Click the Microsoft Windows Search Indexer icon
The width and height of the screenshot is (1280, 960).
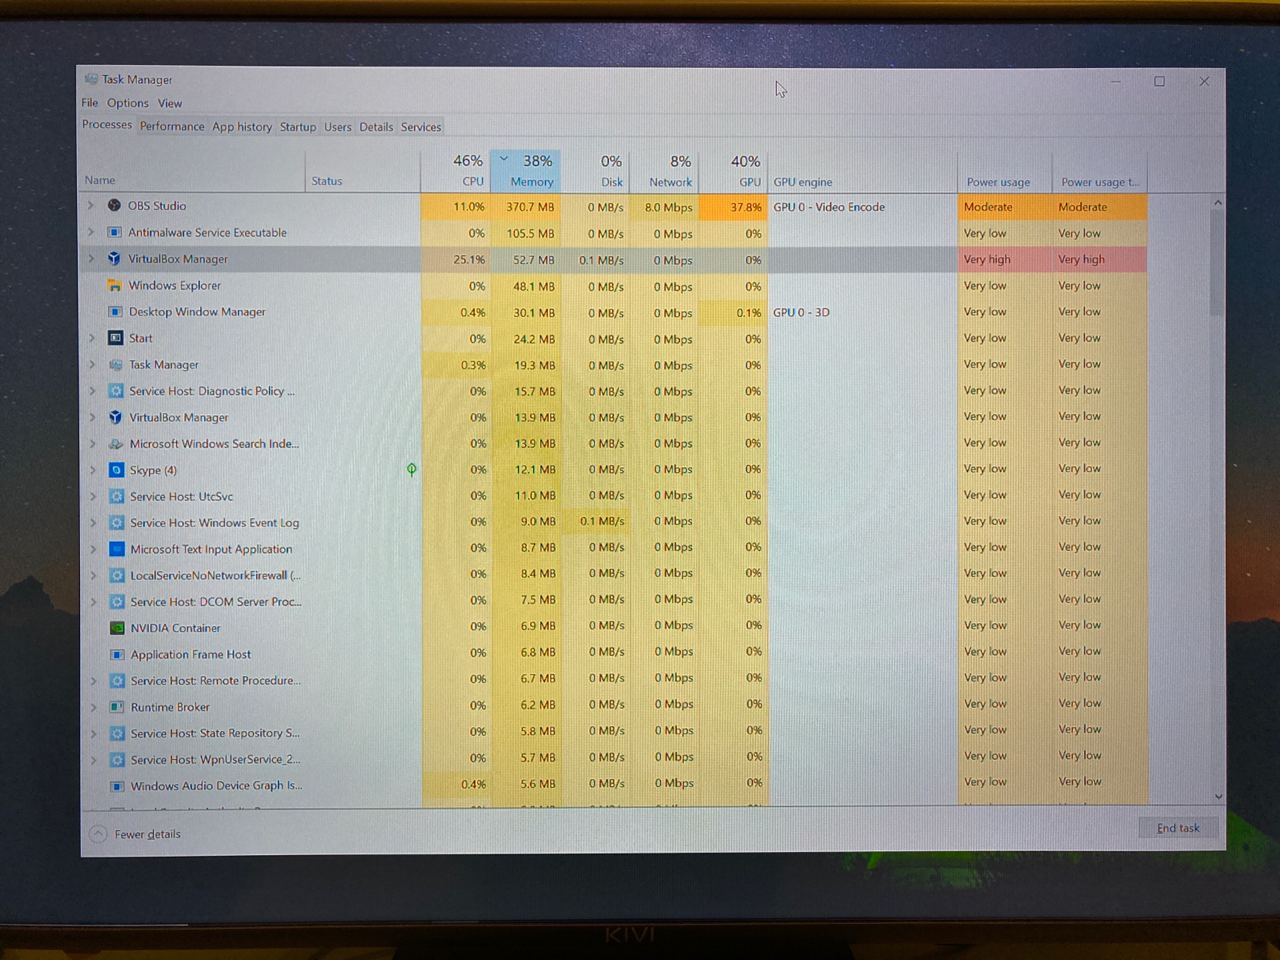(116, 443)
